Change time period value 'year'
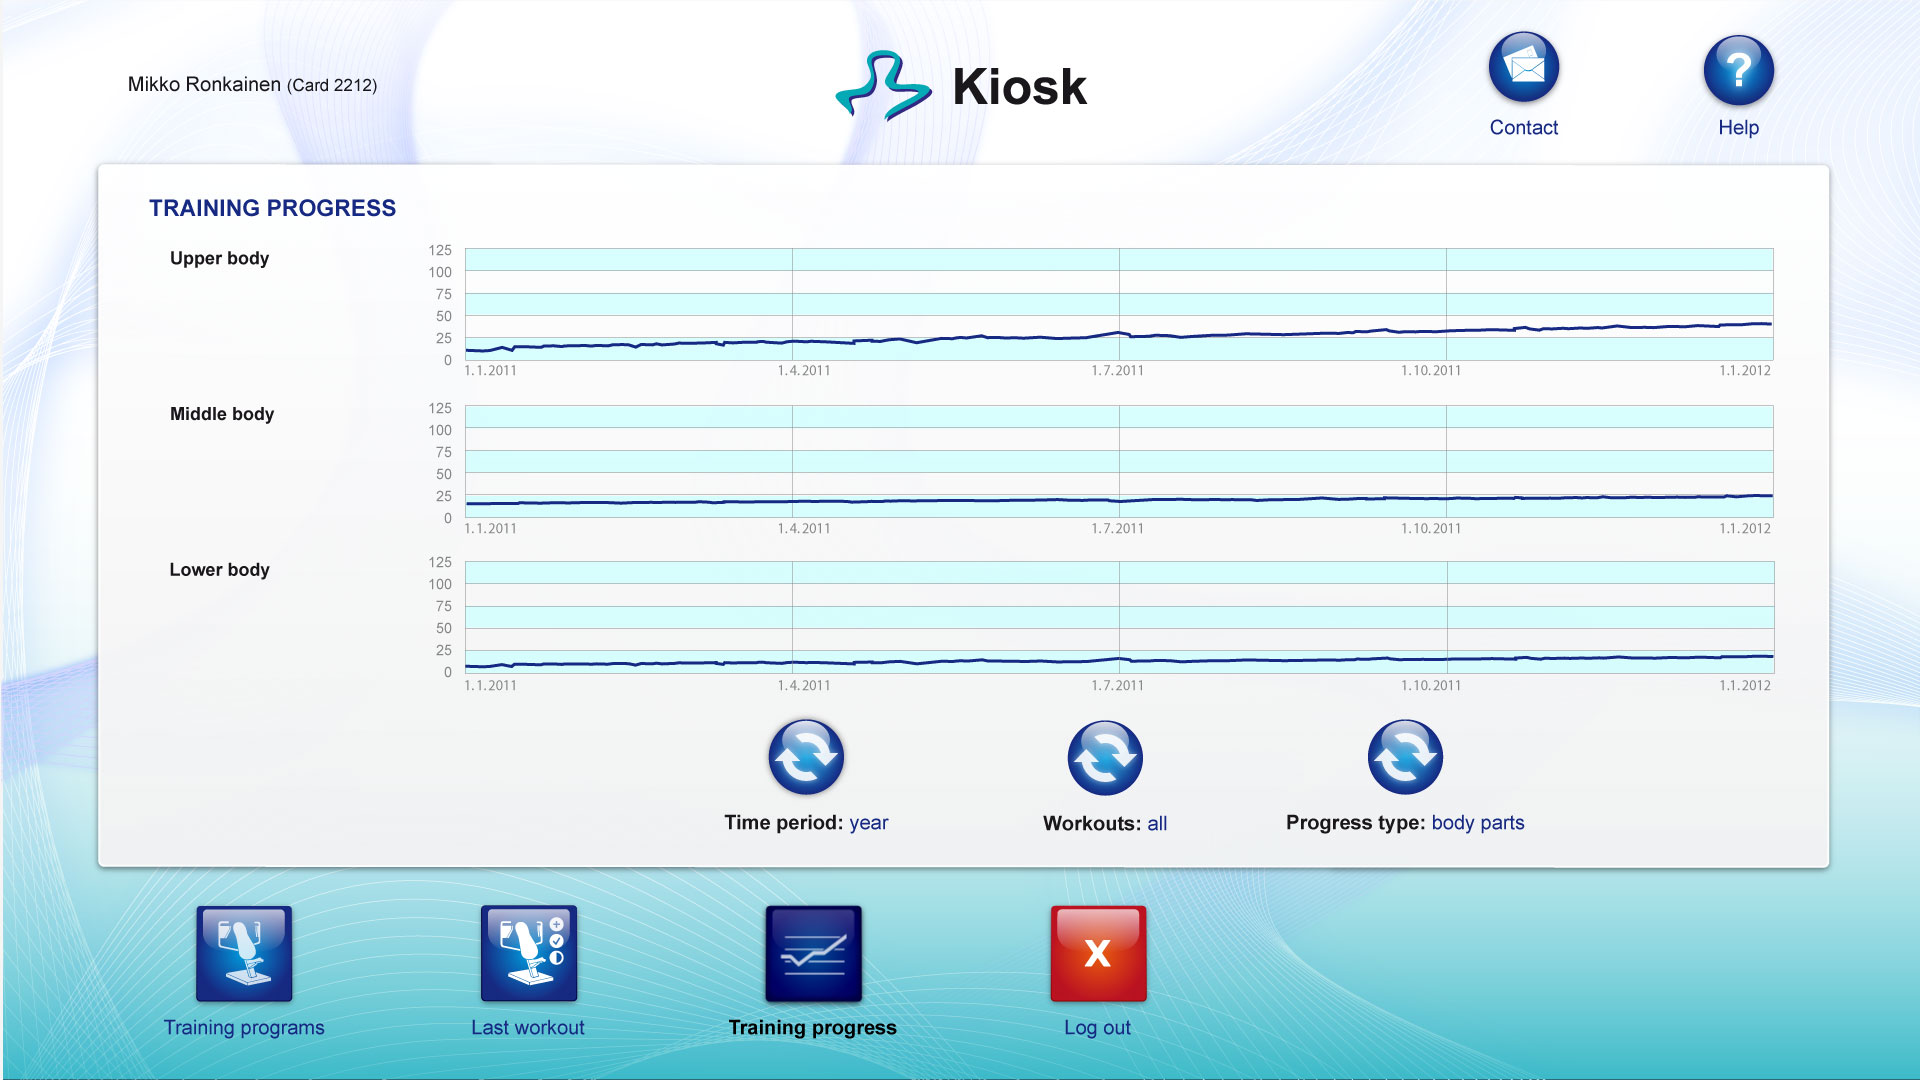The width and height of the screenshot is (1920, 1080). [x=868, y=823]
